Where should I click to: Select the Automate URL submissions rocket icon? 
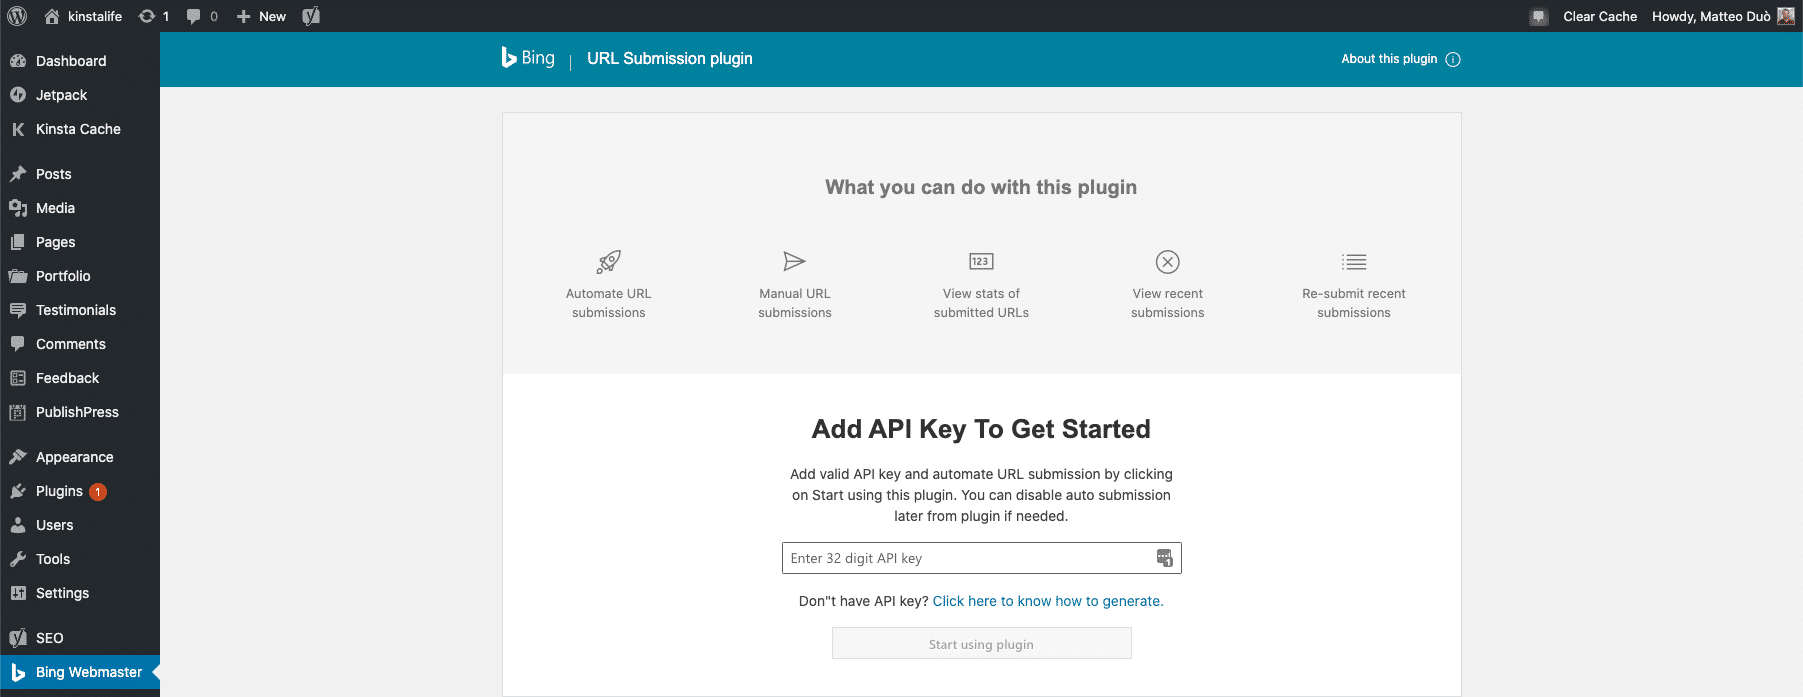(x=607, y=260)
